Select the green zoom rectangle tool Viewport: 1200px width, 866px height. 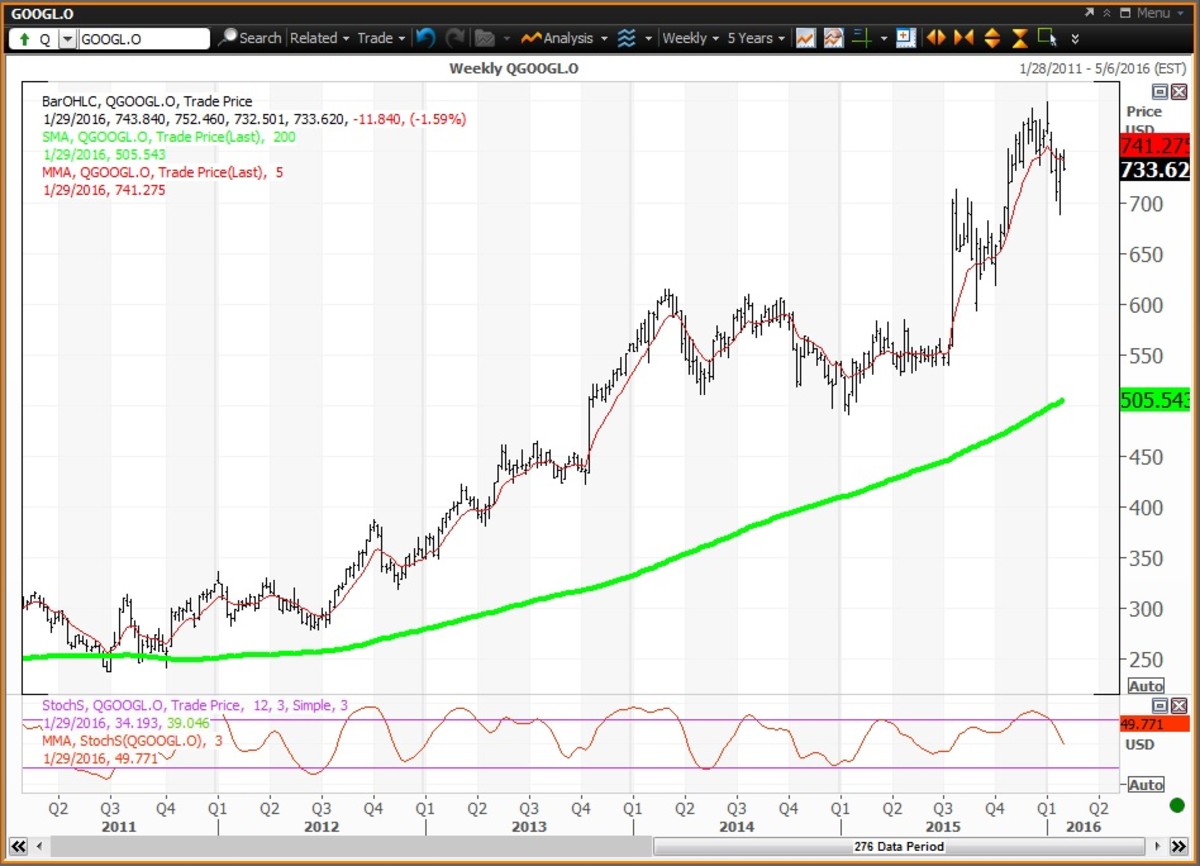1047,38
